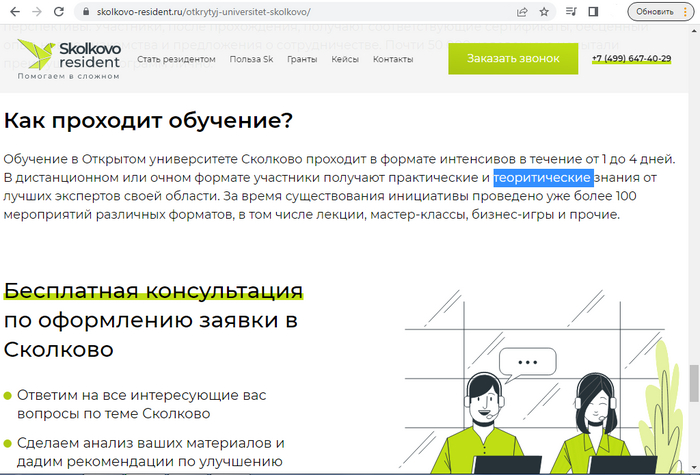Click the highlighted word теоритические
The width and height of the screenshot is (700, 475).
(x=543, y=178)
